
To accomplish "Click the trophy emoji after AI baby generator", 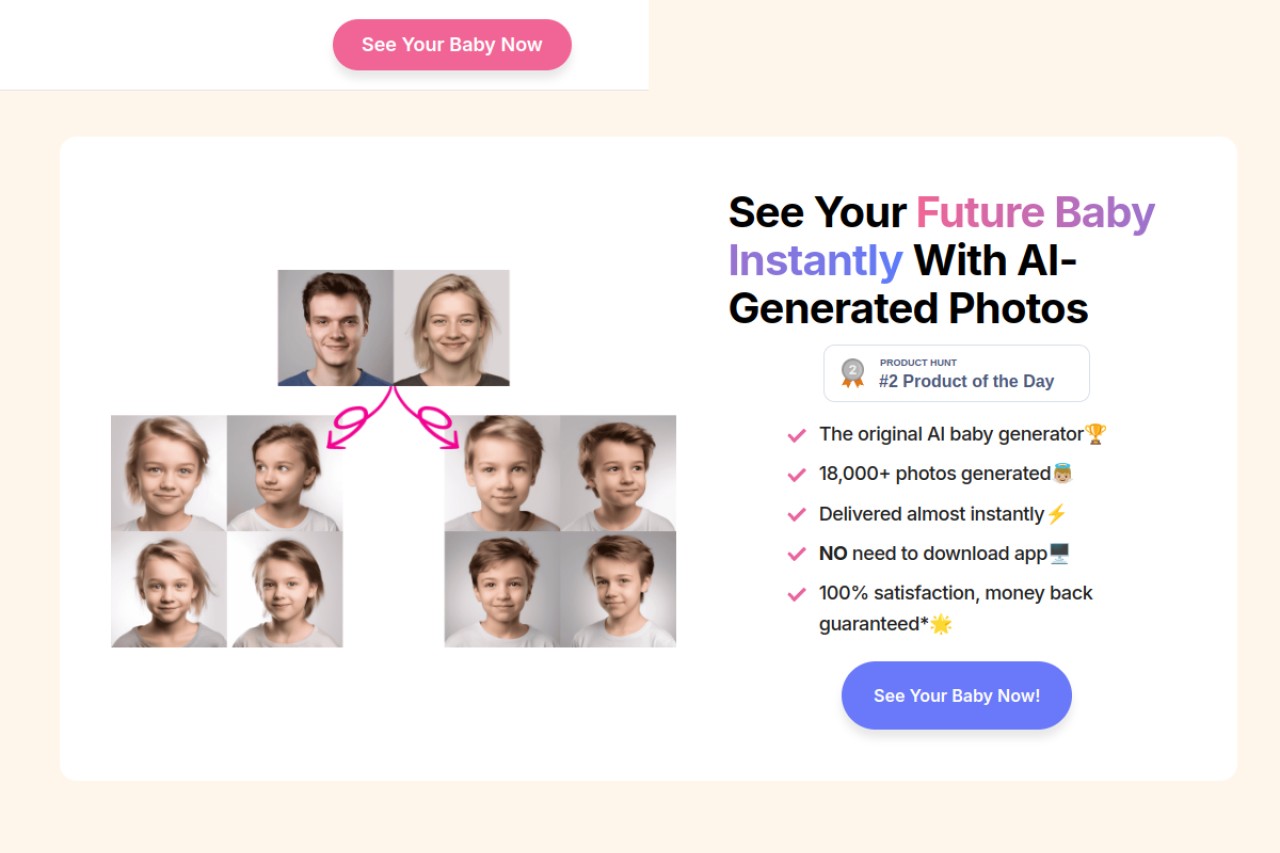I will coord(1096,434).
